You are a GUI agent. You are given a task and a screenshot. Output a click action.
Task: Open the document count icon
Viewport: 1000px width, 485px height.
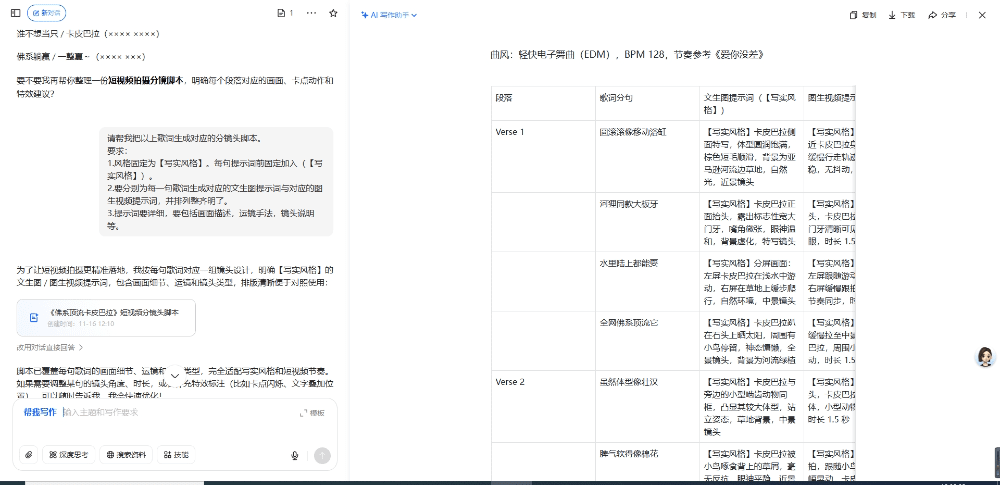pyautogui.click(x=285, y=14)
